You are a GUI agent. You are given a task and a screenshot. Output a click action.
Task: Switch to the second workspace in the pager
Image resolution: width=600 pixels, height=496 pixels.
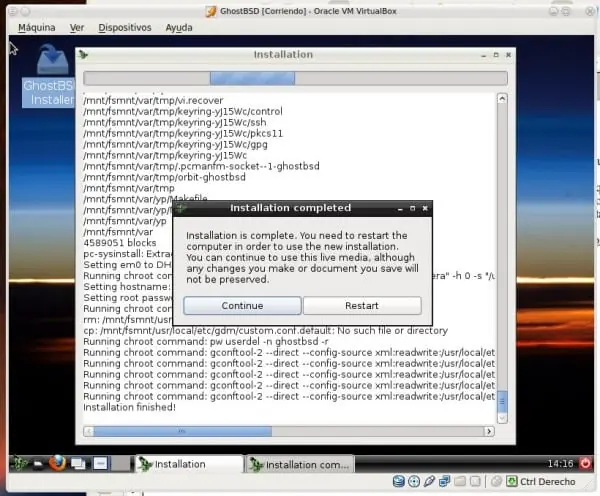point(121,464)
